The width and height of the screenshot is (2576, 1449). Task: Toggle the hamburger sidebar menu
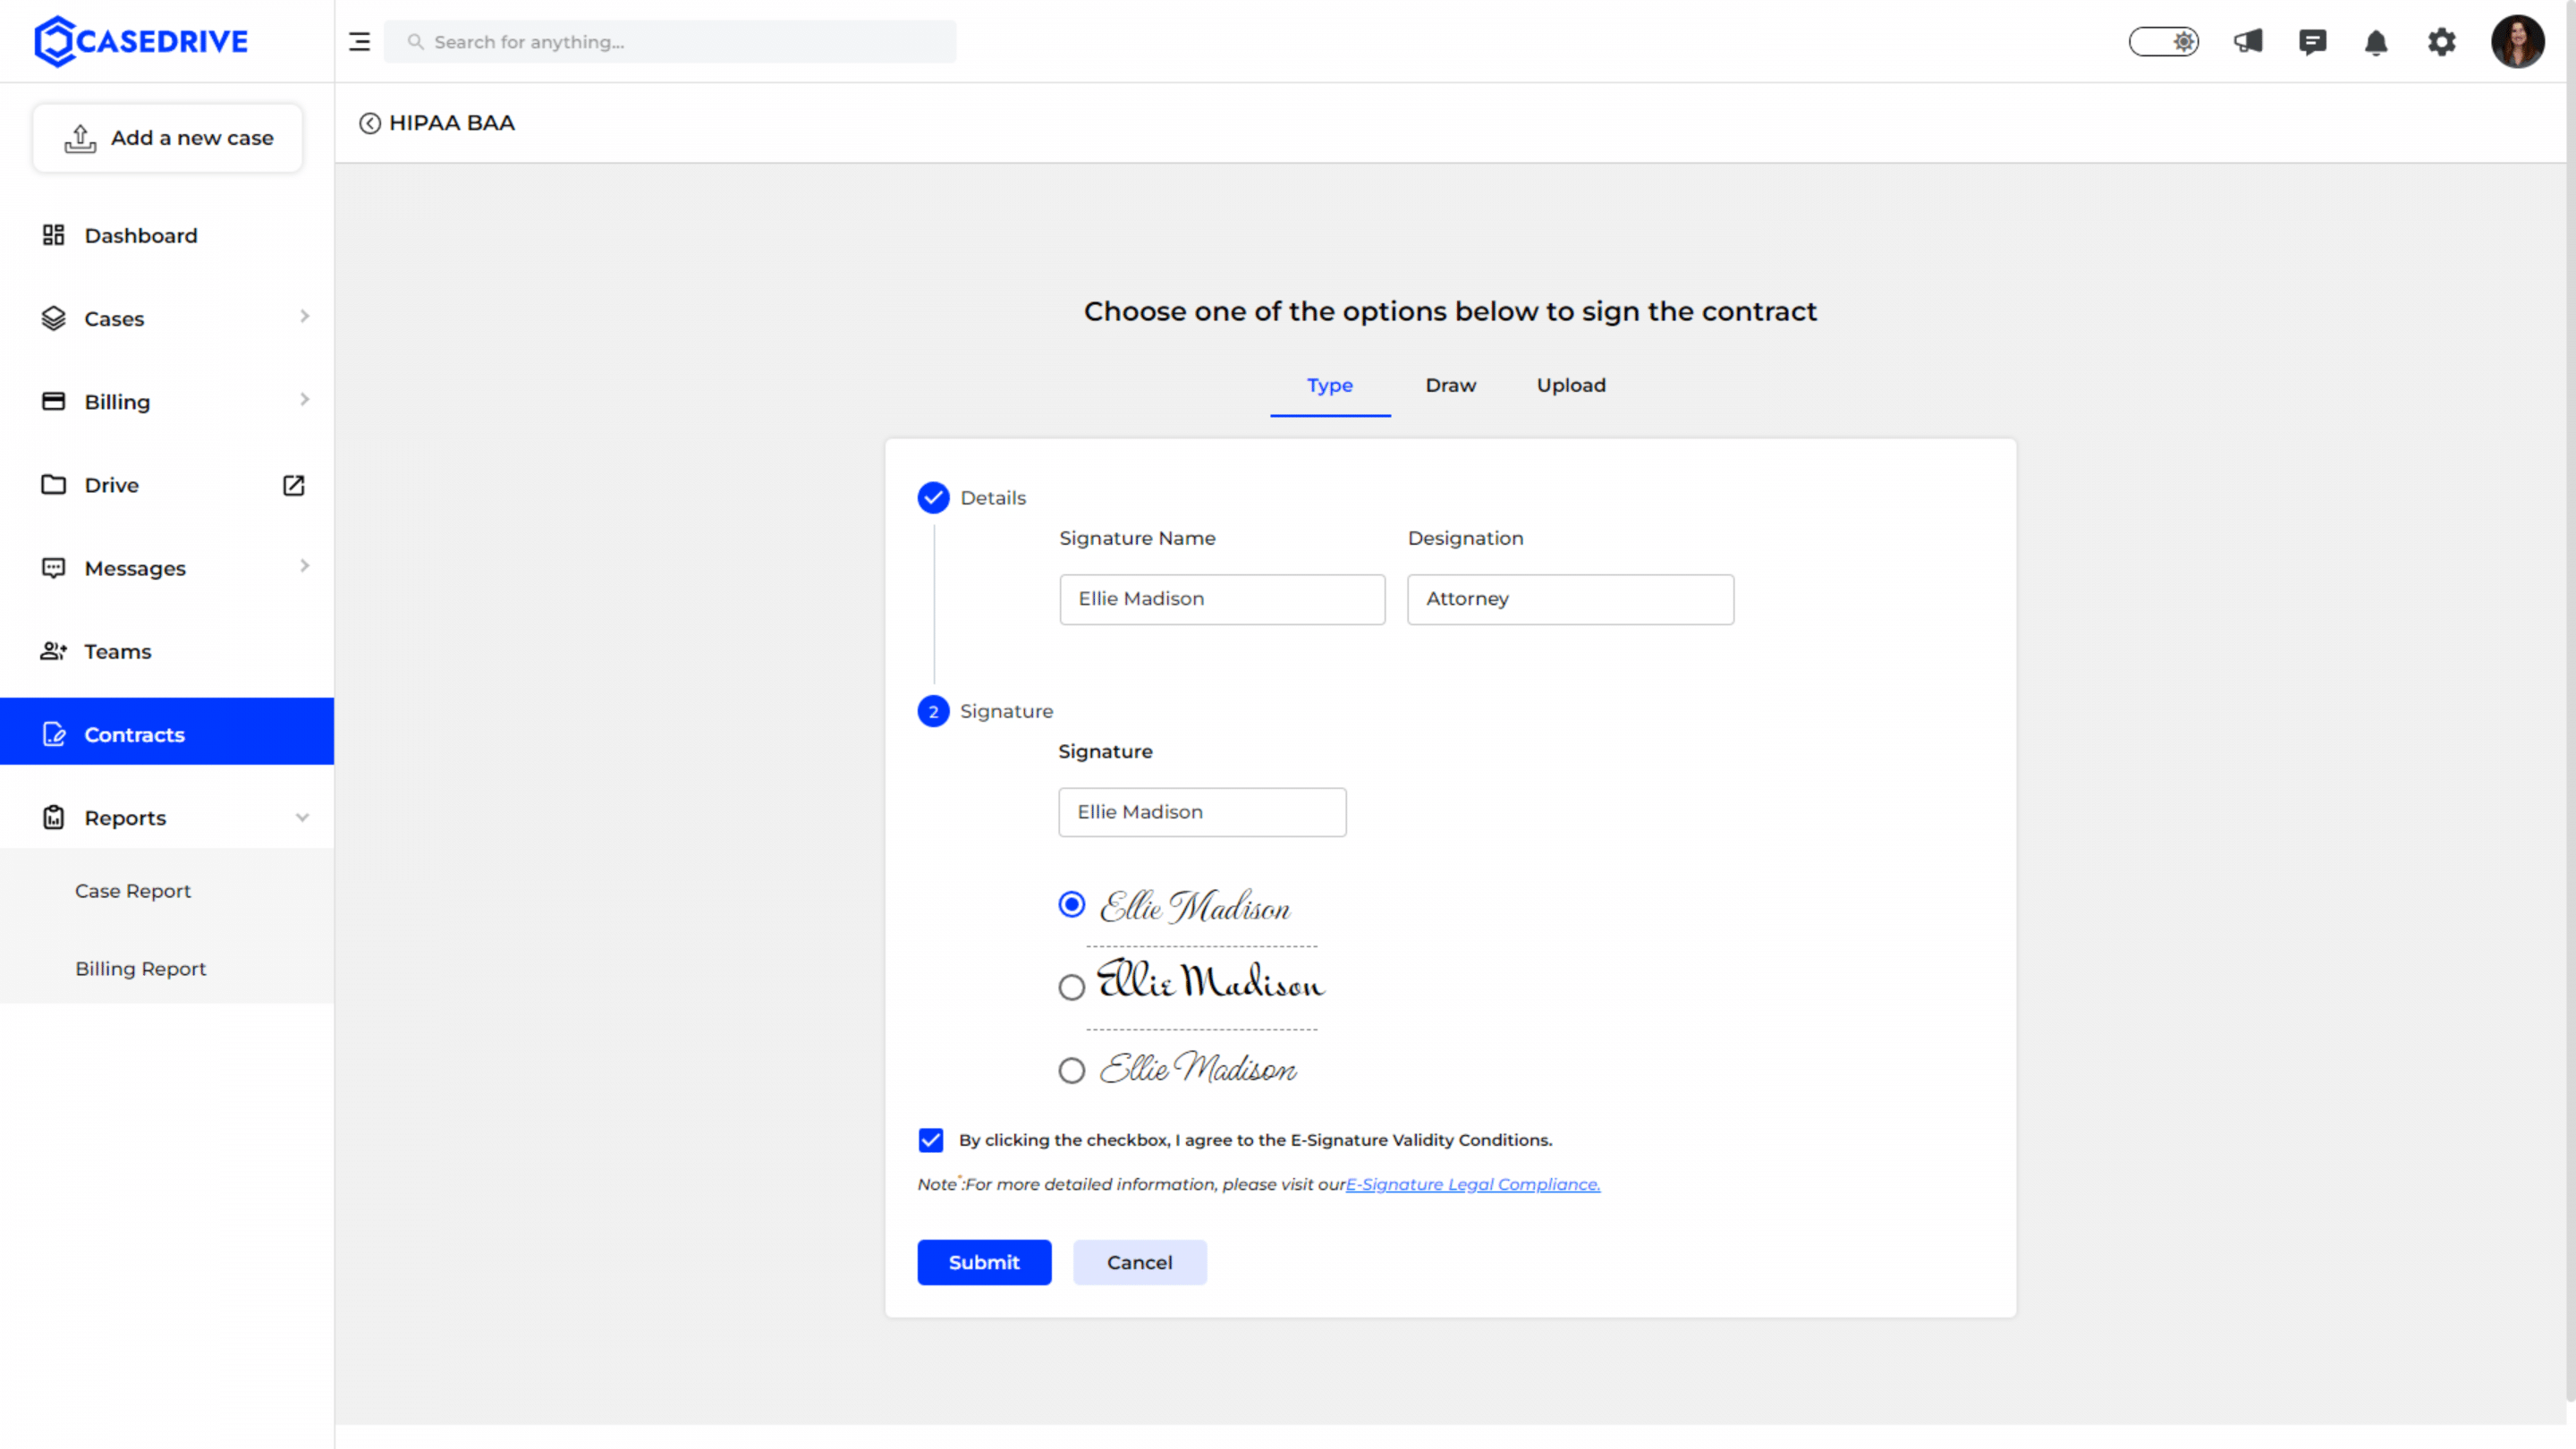(x=359, y=41)
